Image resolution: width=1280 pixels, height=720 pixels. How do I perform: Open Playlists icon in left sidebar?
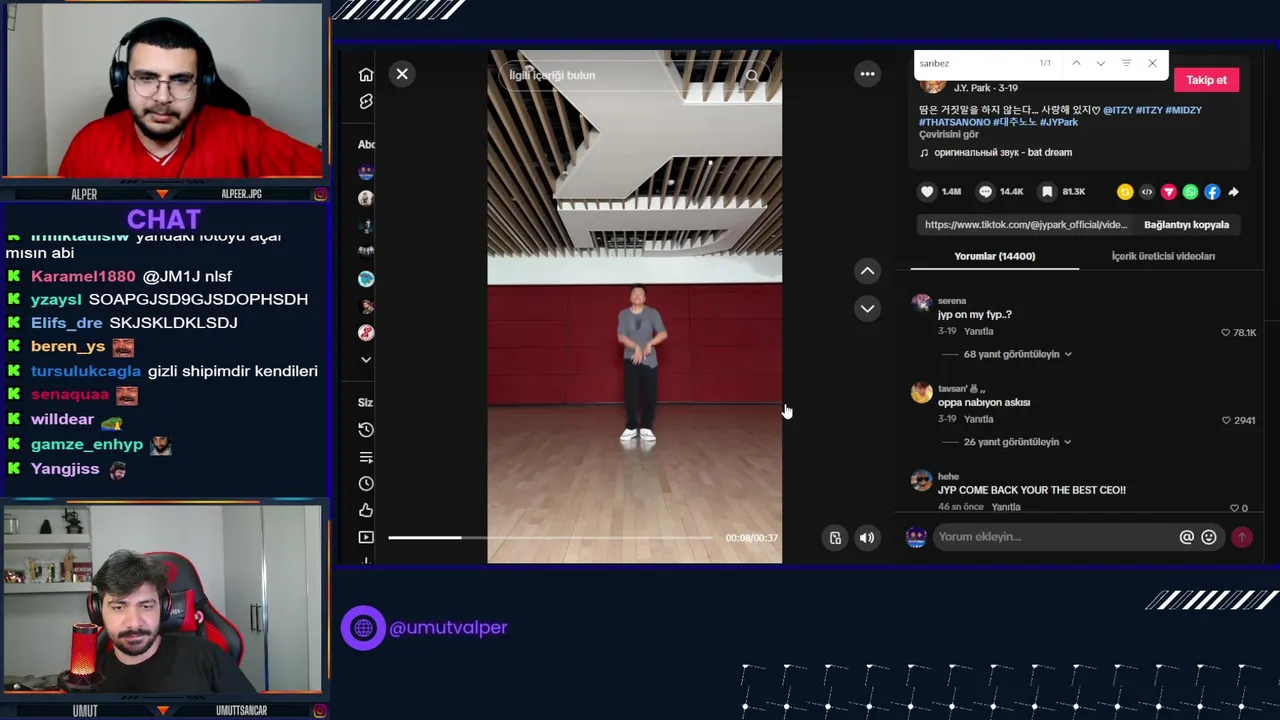[366, 457]
